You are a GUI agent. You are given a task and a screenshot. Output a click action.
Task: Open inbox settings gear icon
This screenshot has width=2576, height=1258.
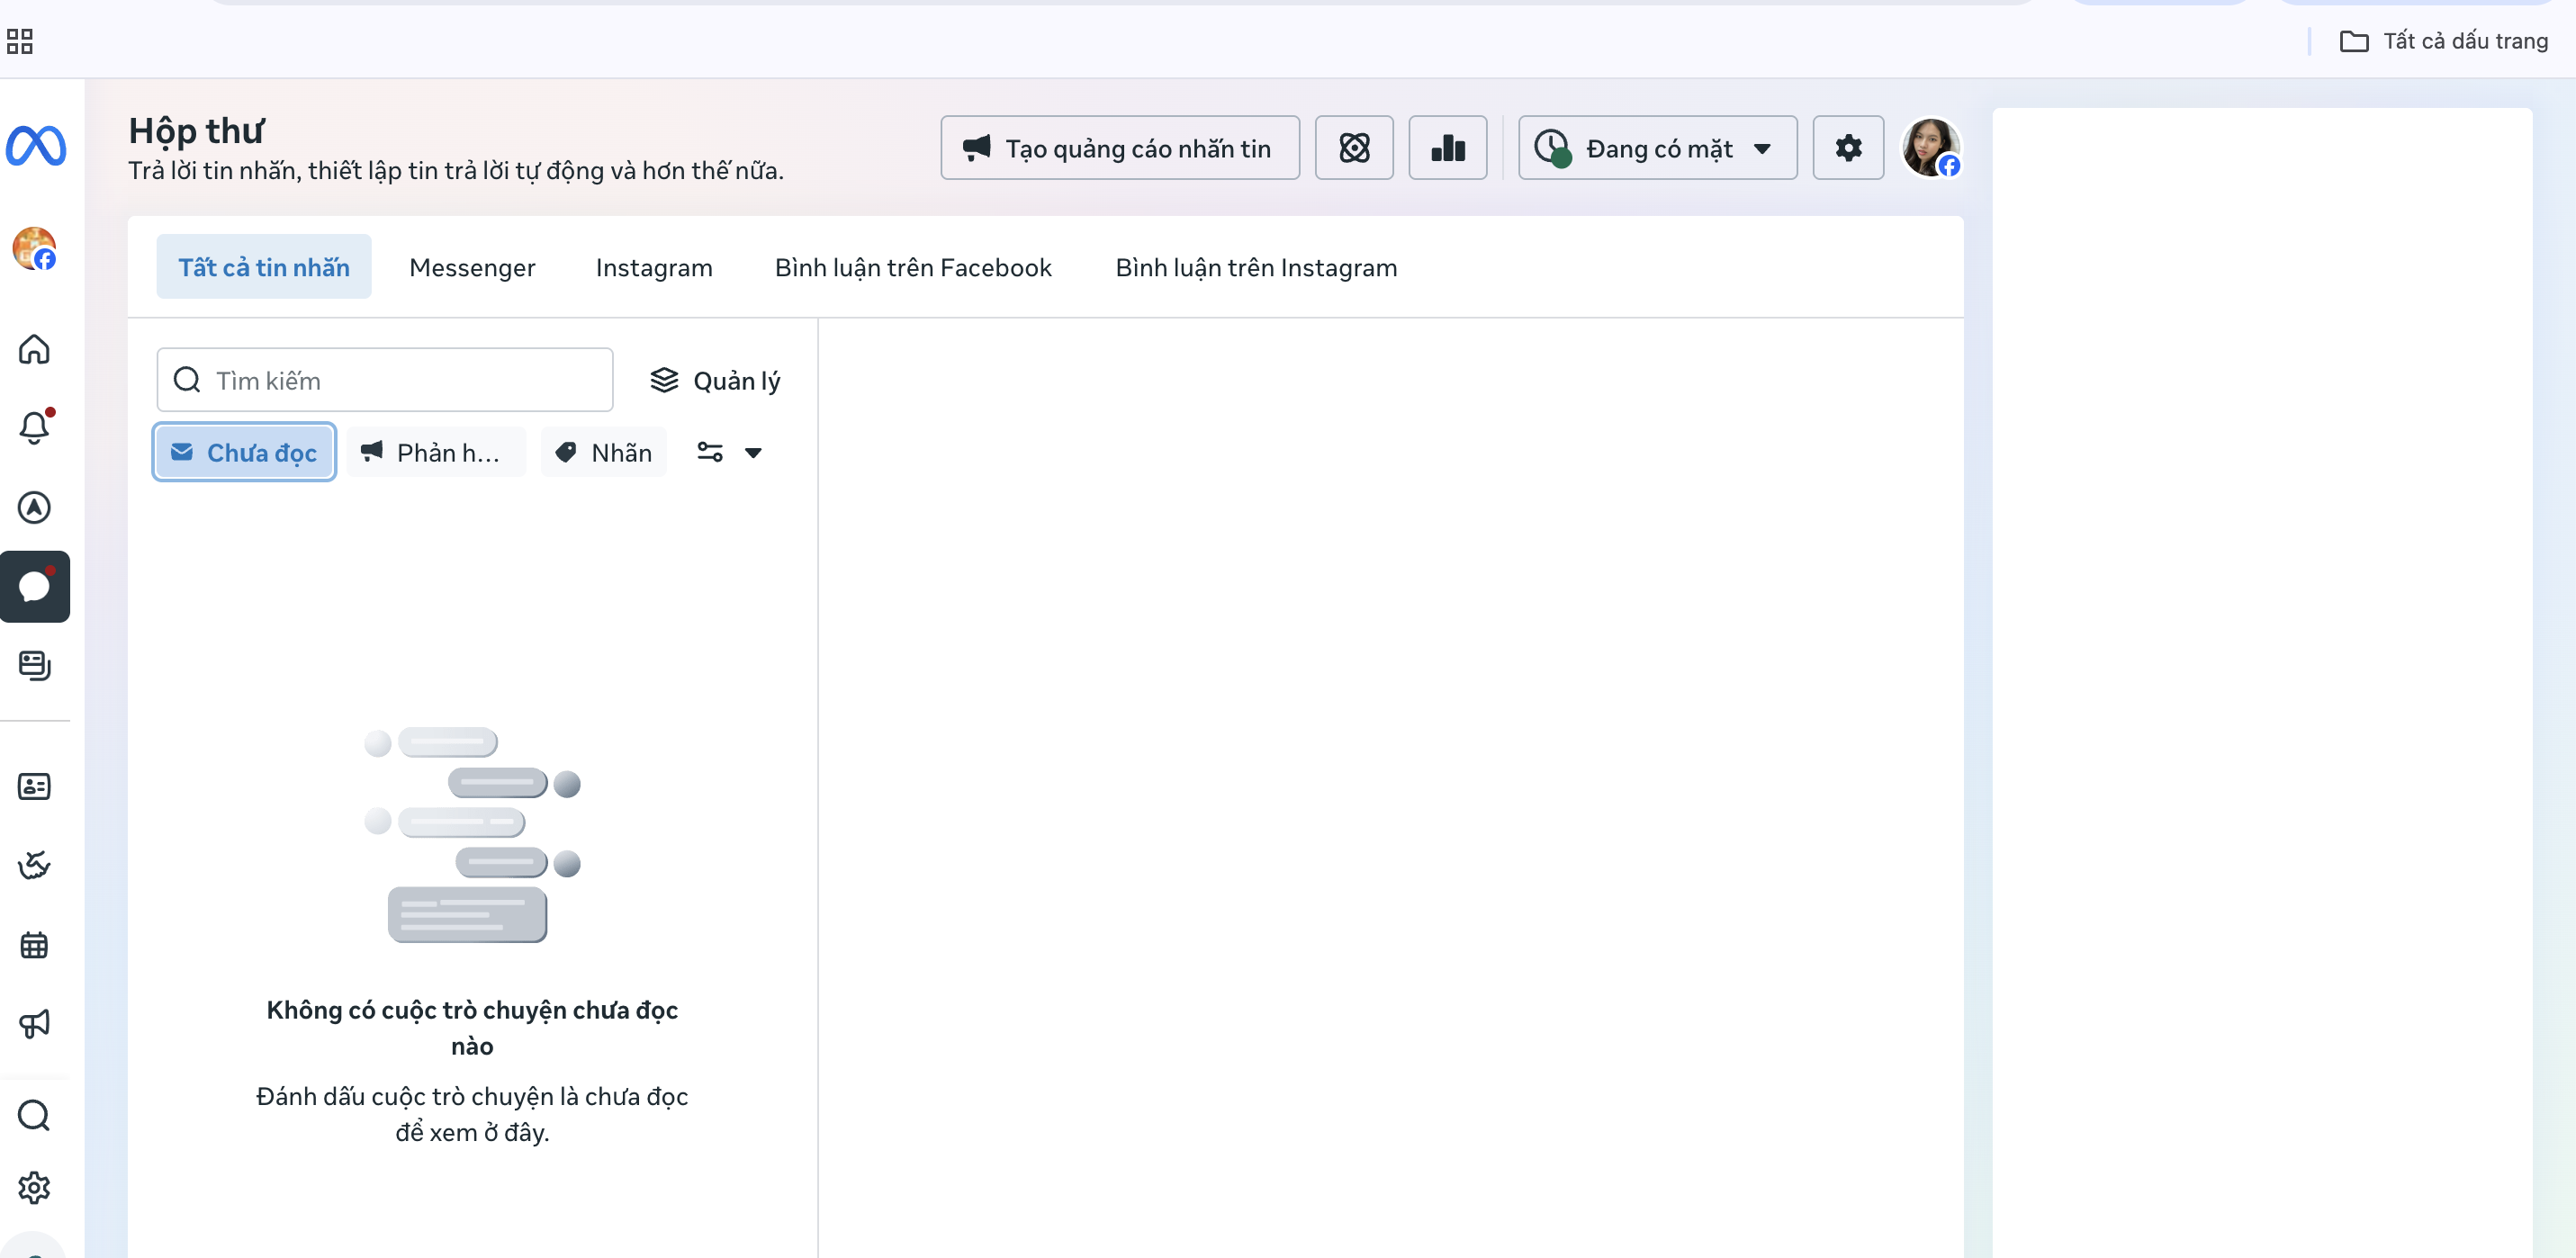pos(1847,148)
